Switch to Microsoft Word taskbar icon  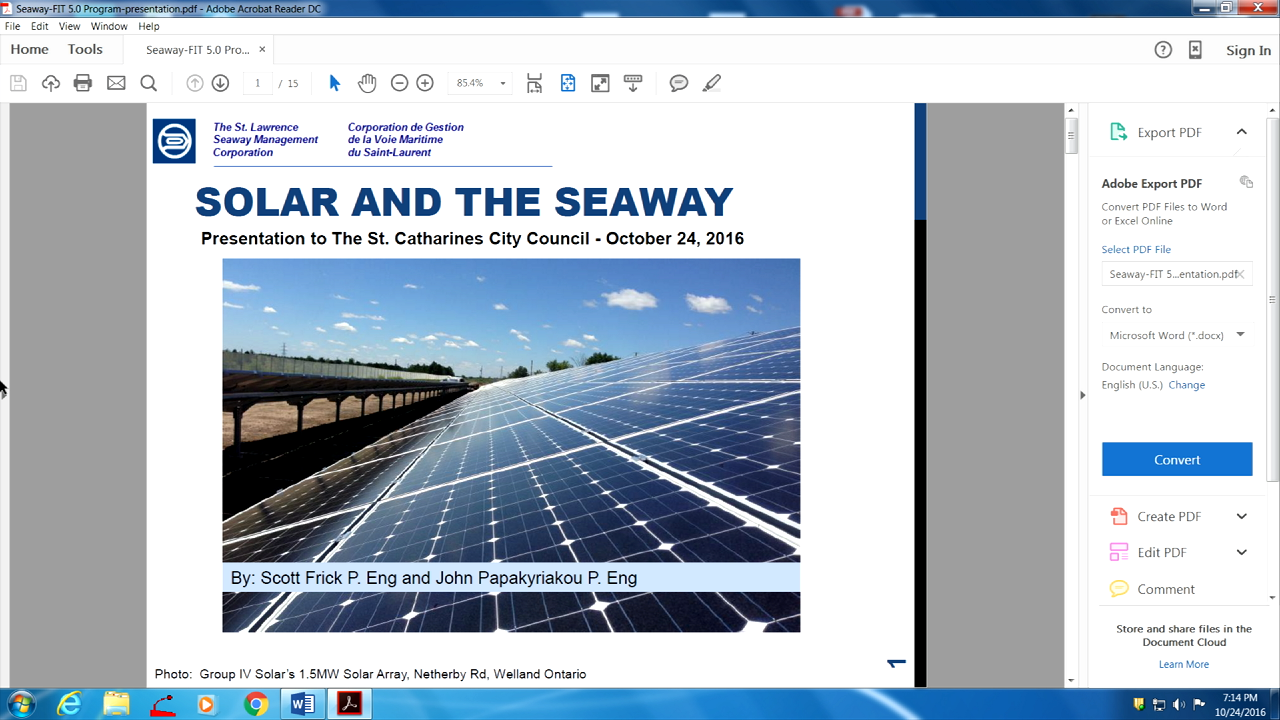(x=302, y=704)
